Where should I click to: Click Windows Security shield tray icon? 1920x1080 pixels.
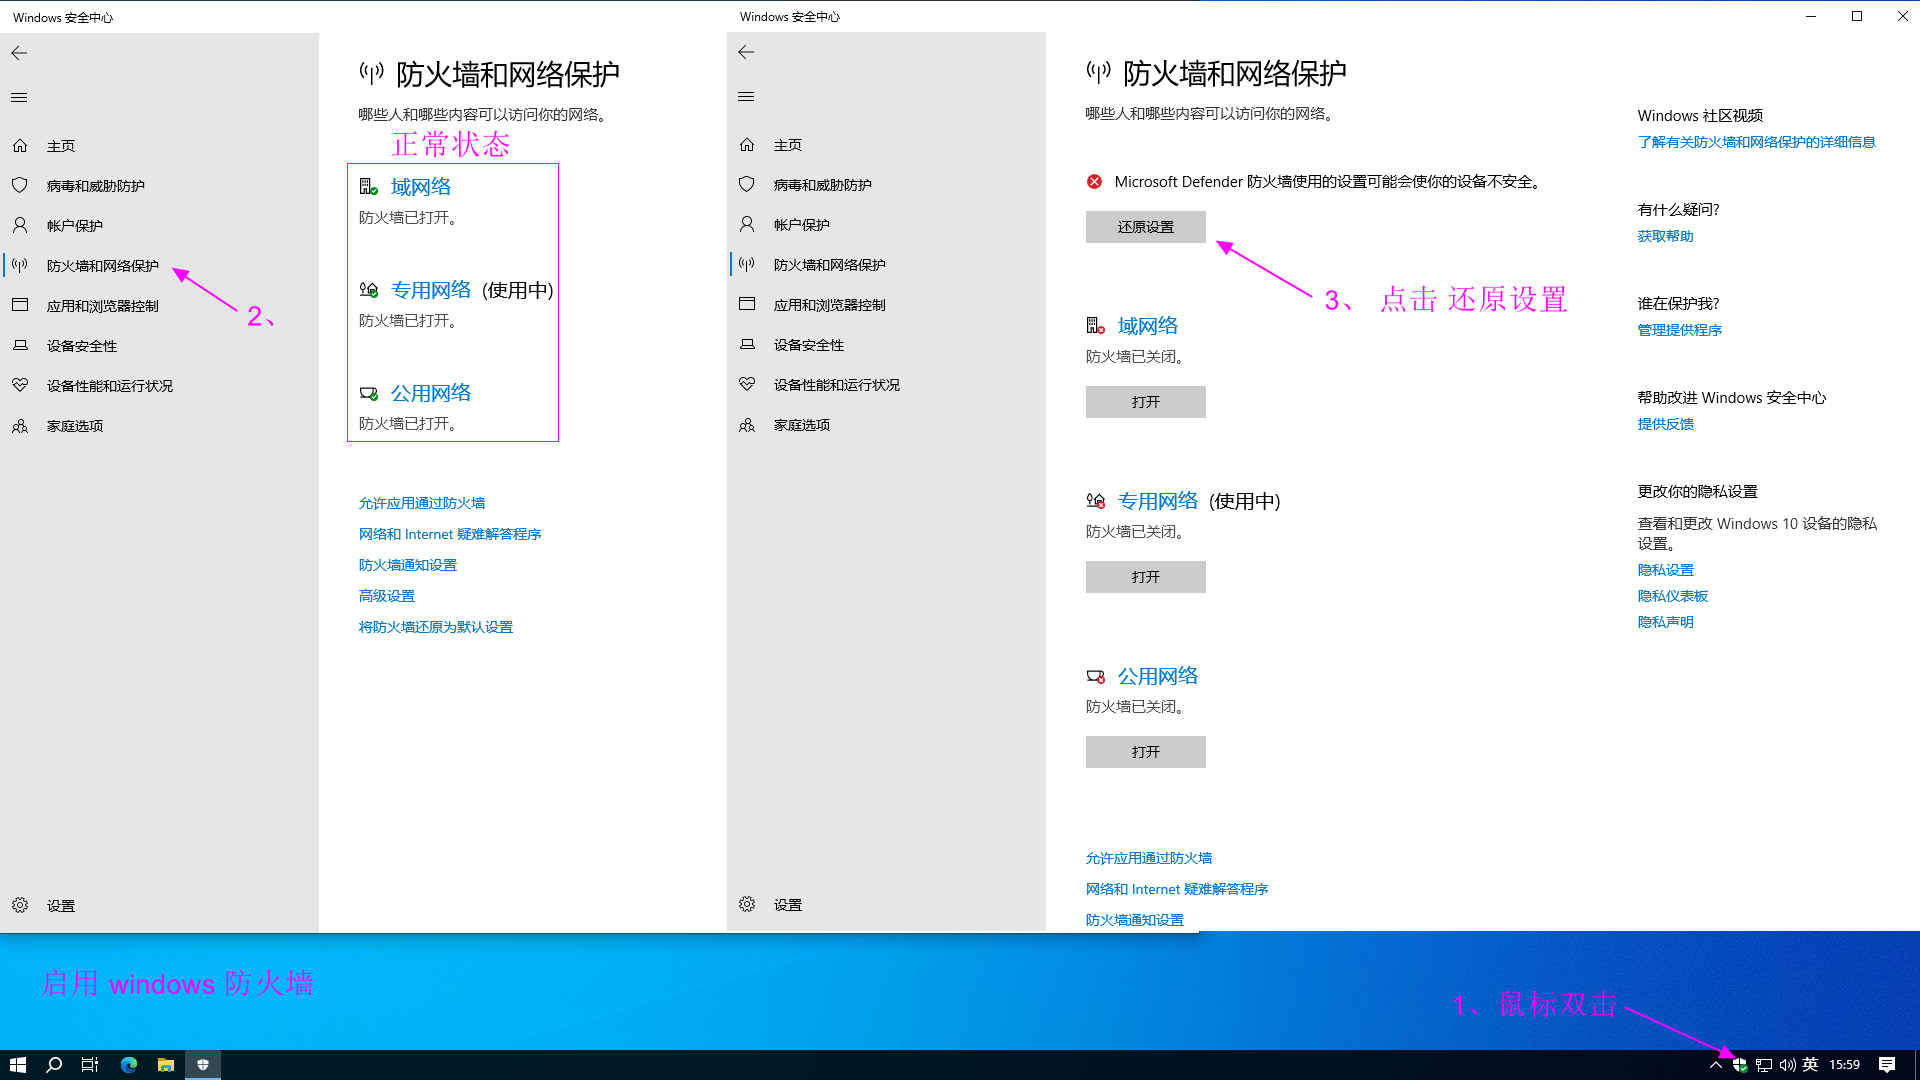1740,1065
